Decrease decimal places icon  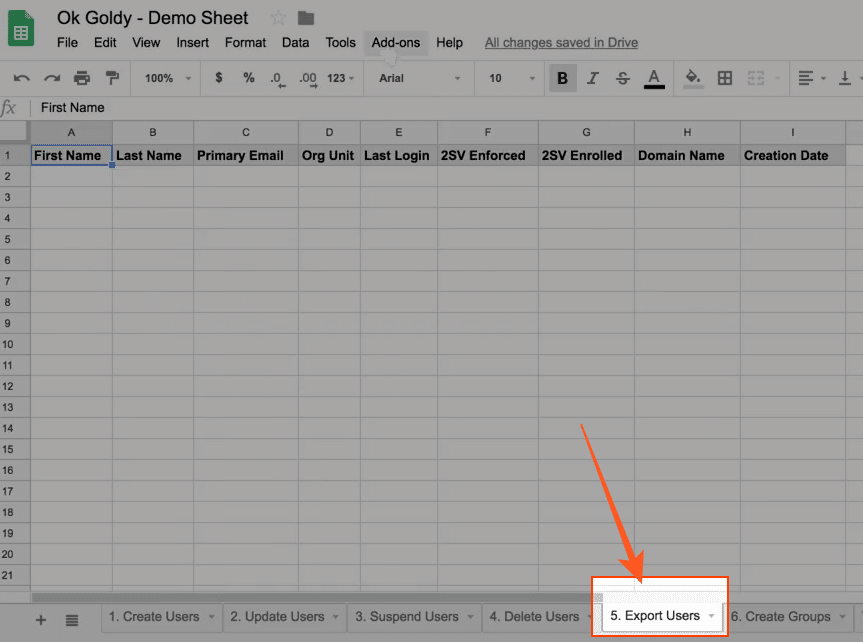278,79
